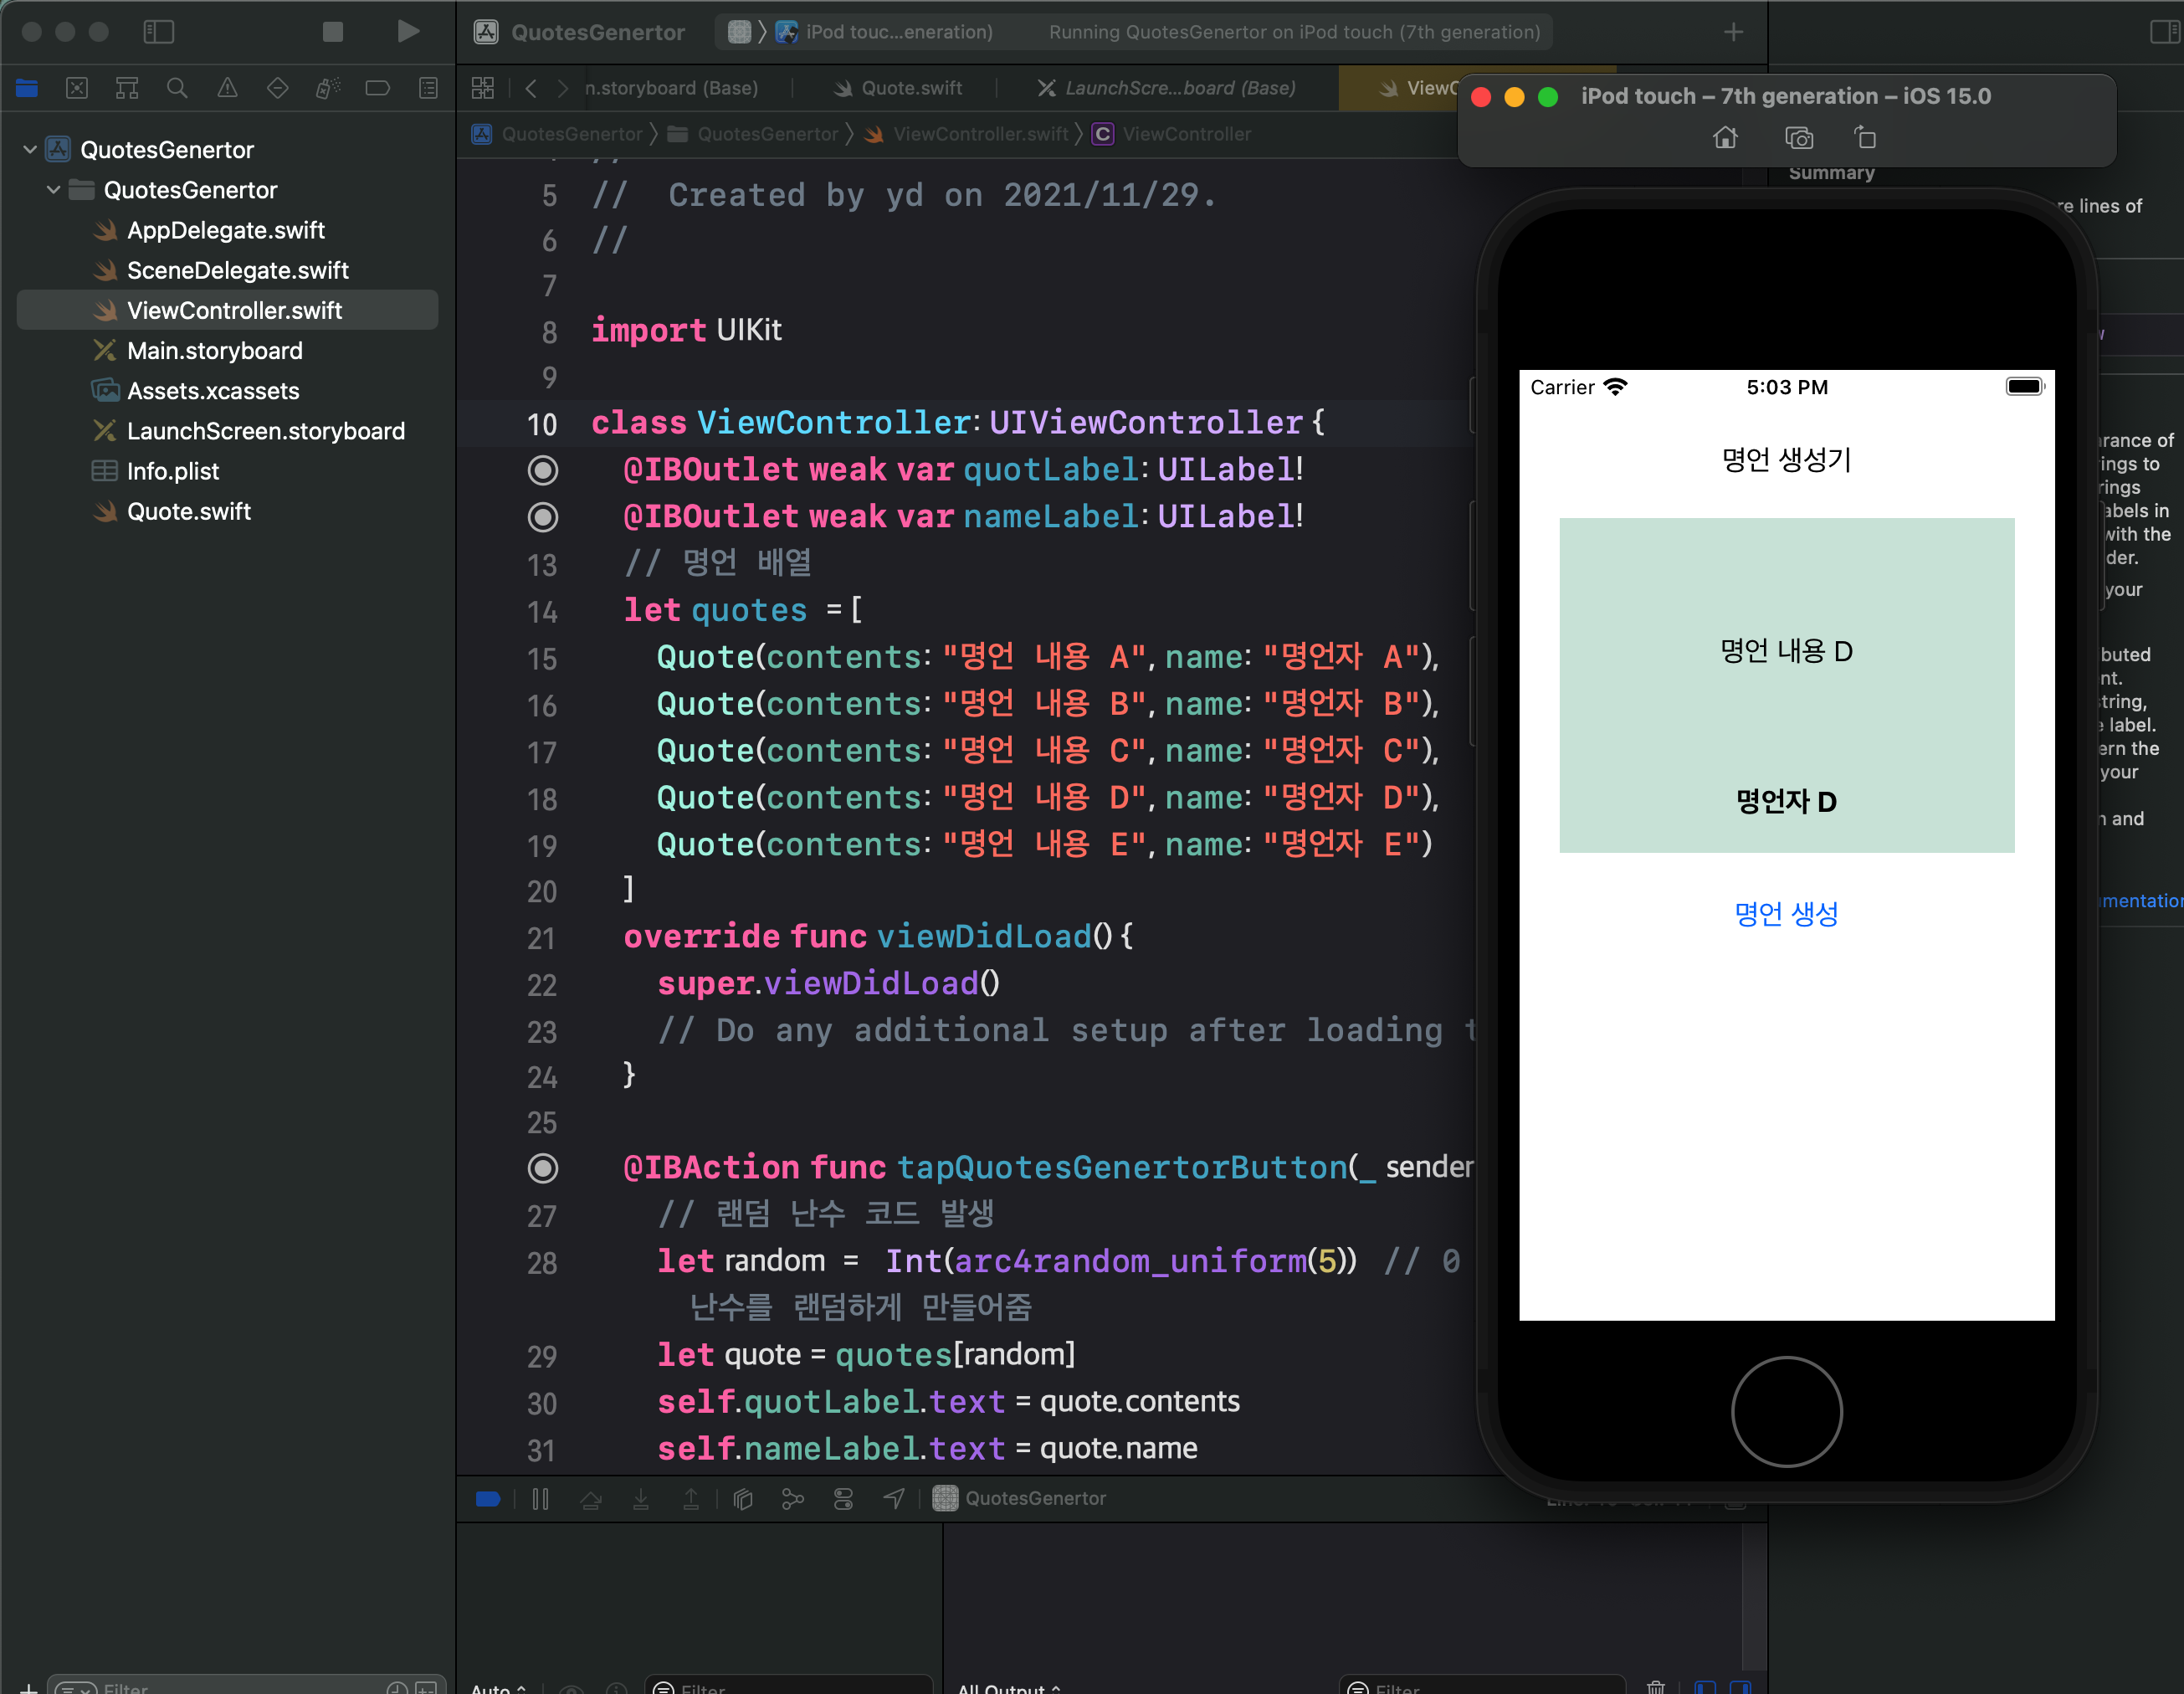This screenshot has height=1694, width=2184.
Task: Toggle the breakpoints activation button
Action: coord(488,1498)
